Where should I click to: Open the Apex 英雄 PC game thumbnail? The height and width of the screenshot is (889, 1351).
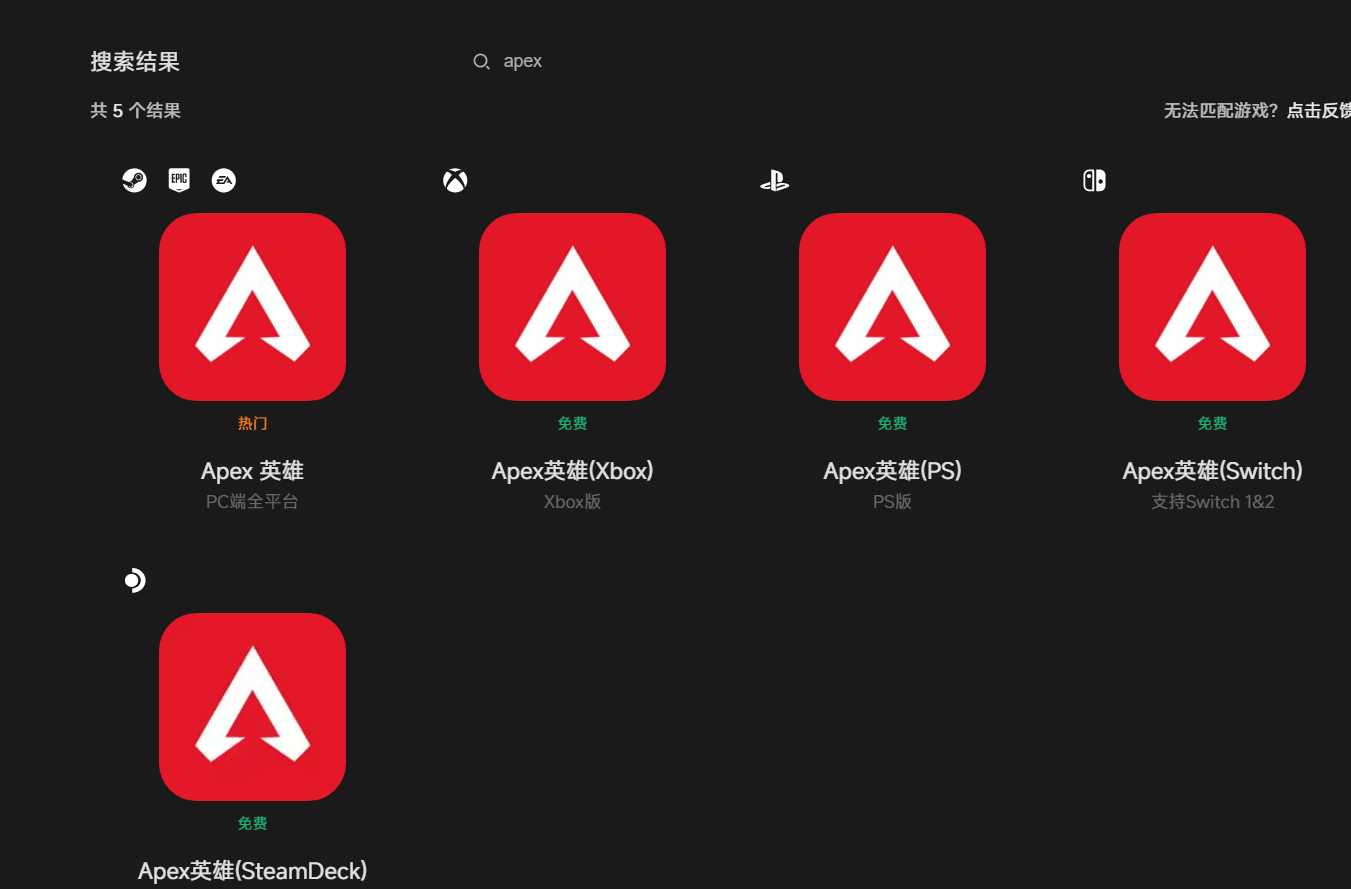[x=252, y=307]
